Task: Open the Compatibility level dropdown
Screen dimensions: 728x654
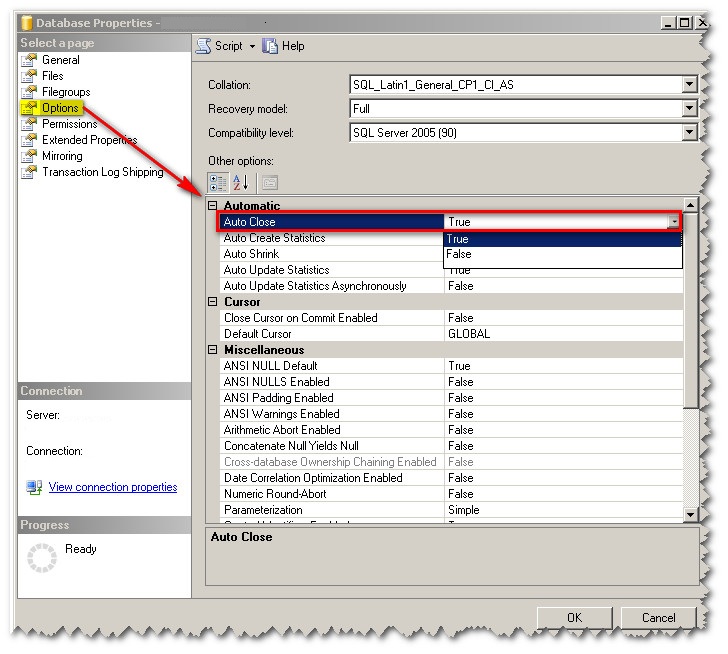Action: [x=689, y=133]
